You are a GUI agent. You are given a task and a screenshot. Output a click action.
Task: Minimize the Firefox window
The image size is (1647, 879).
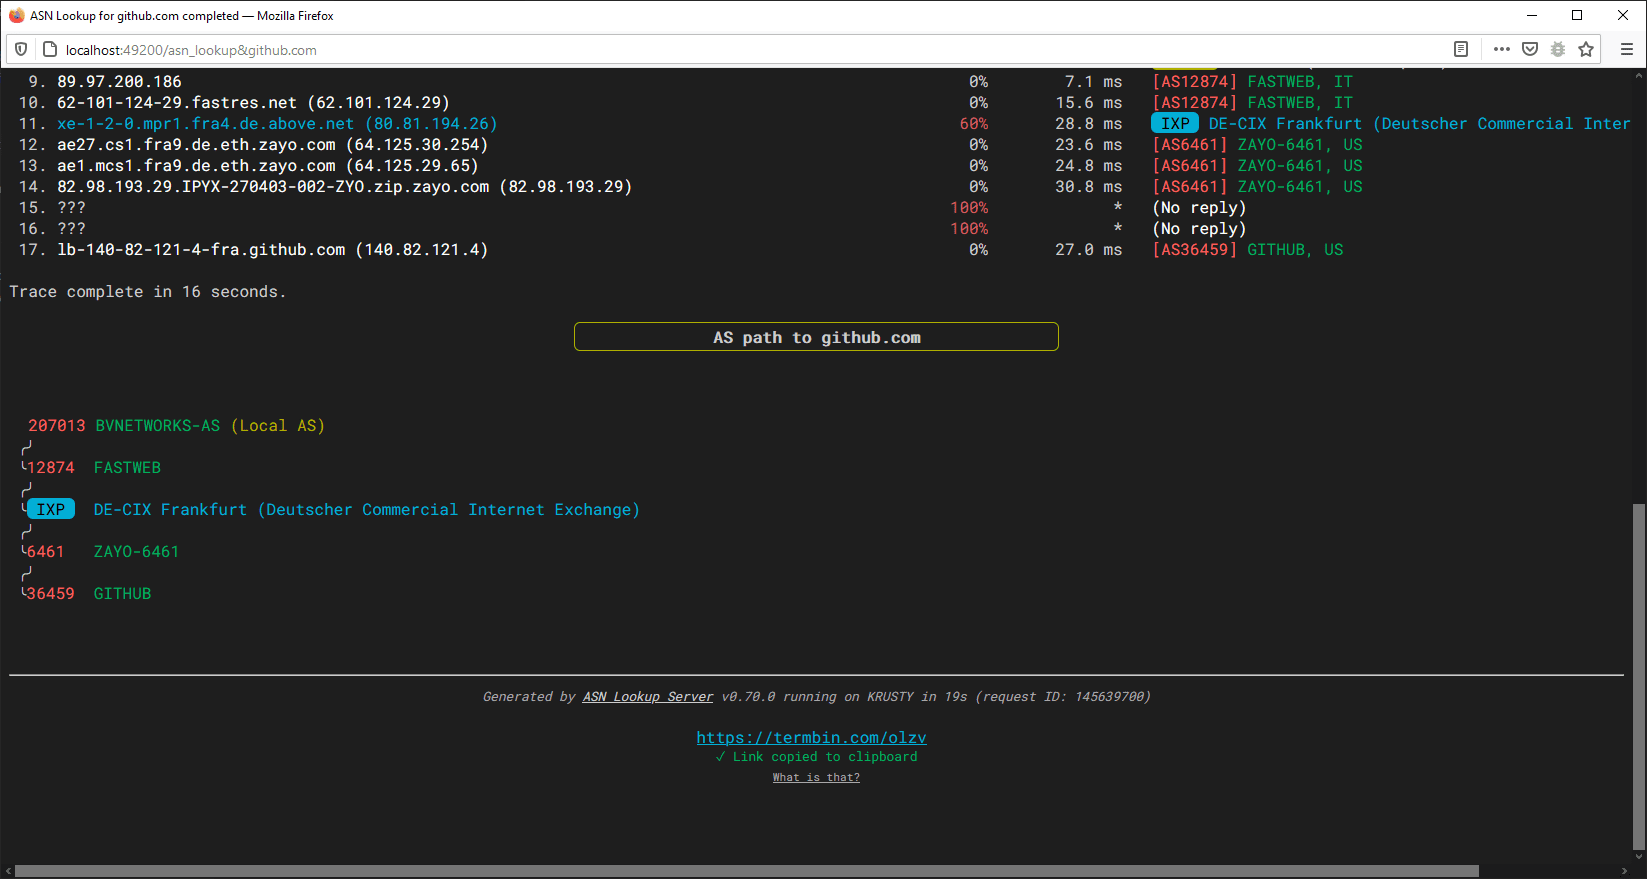(x=1531, y=15)
